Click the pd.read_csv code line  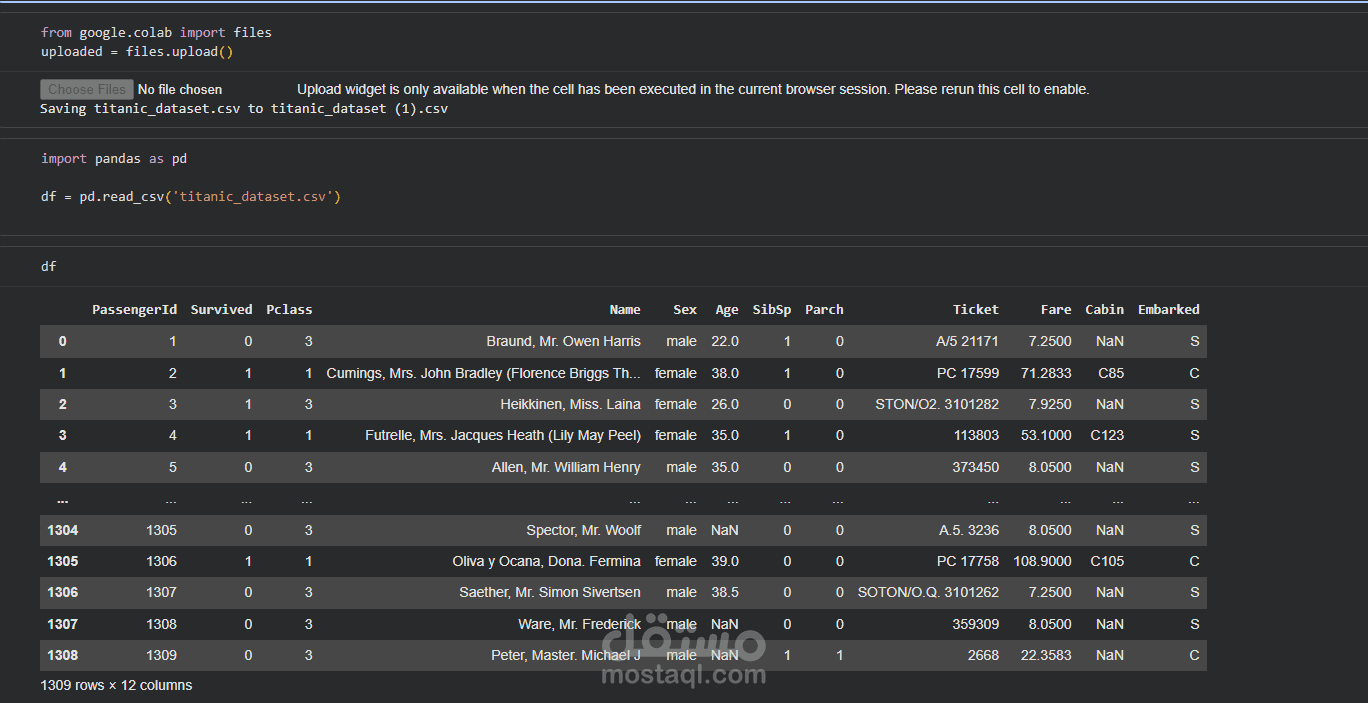pyautogui.click(x=191, y=196)
